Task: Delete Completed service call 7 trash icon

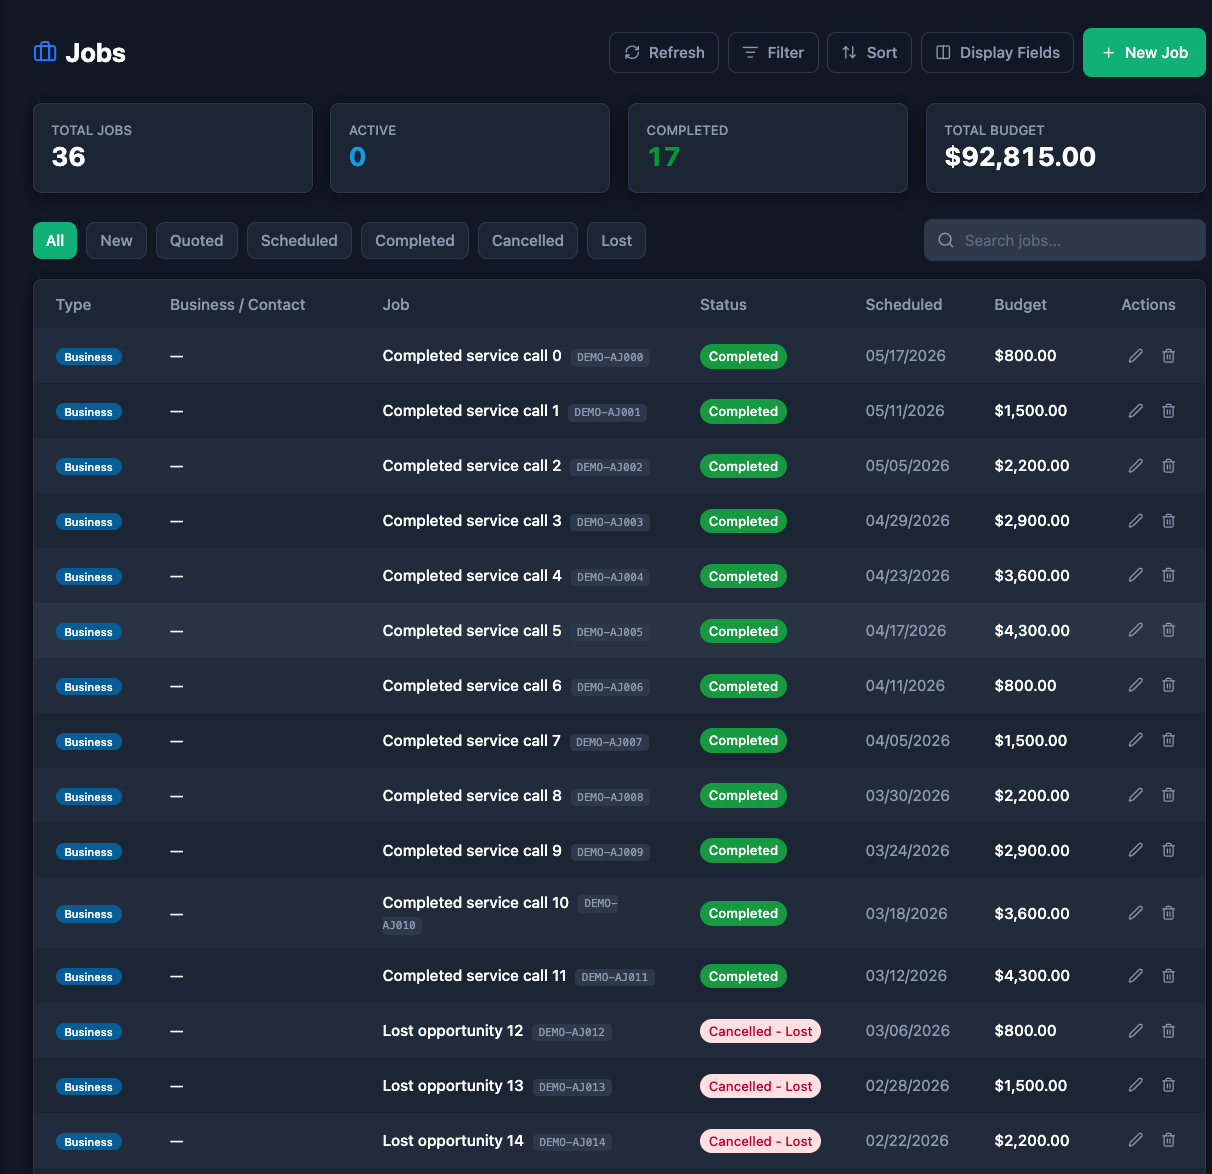Action: pyautogui.click(x=1168, y=740)
